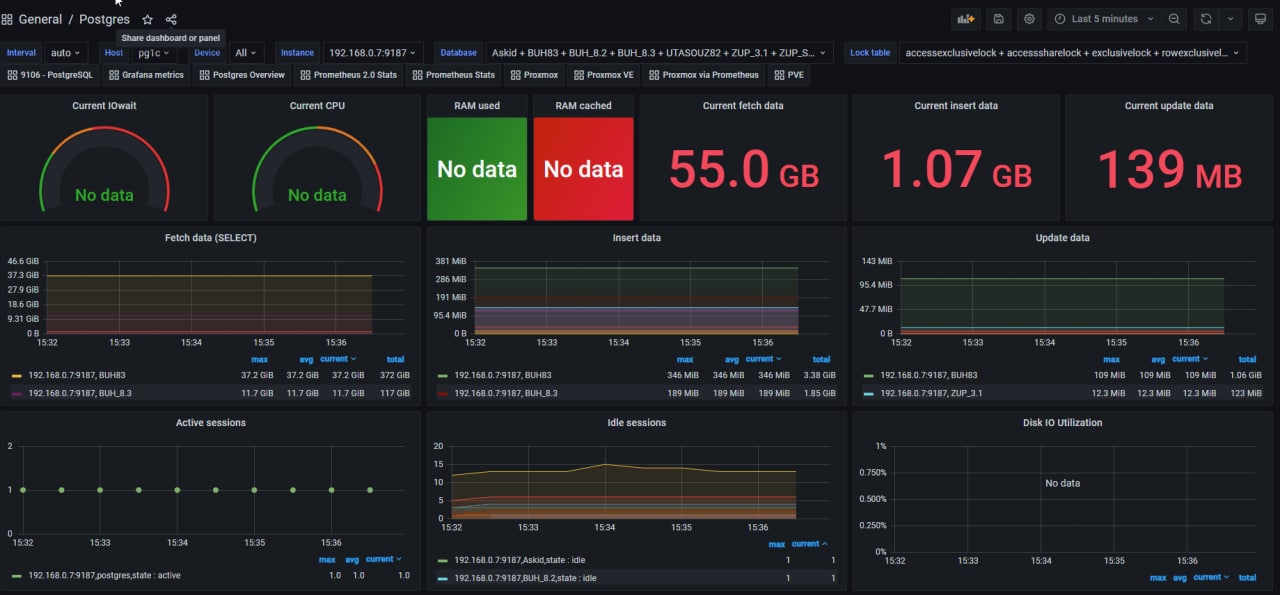Sort Active sessions legend by avg column

pos(354,559)
